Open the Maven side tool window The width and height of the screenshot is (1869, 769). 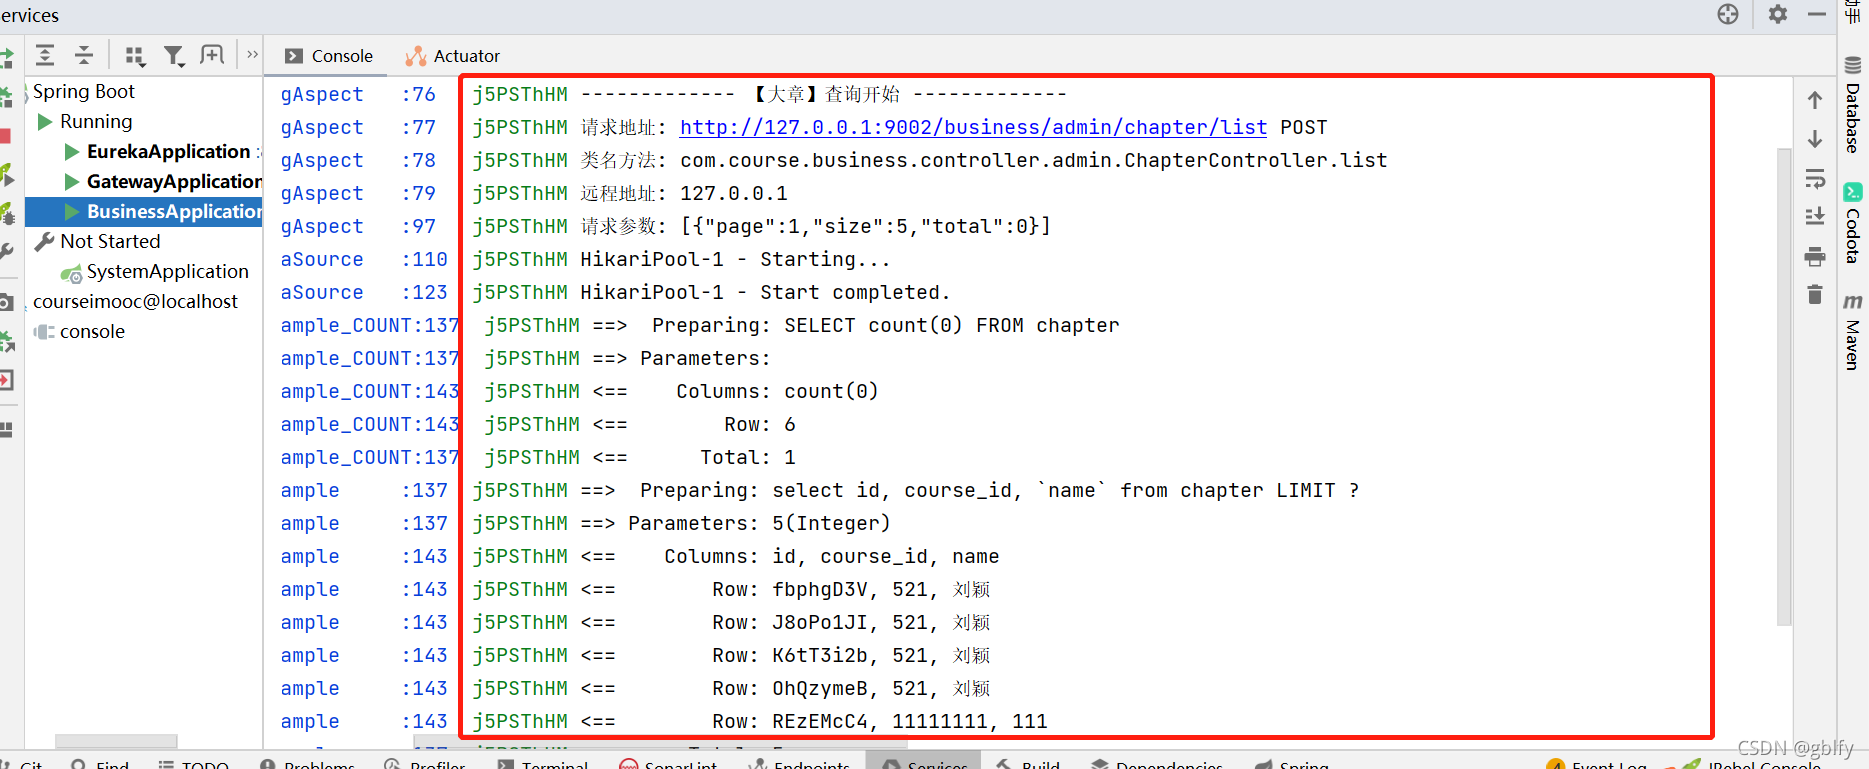coord(1853,332)
